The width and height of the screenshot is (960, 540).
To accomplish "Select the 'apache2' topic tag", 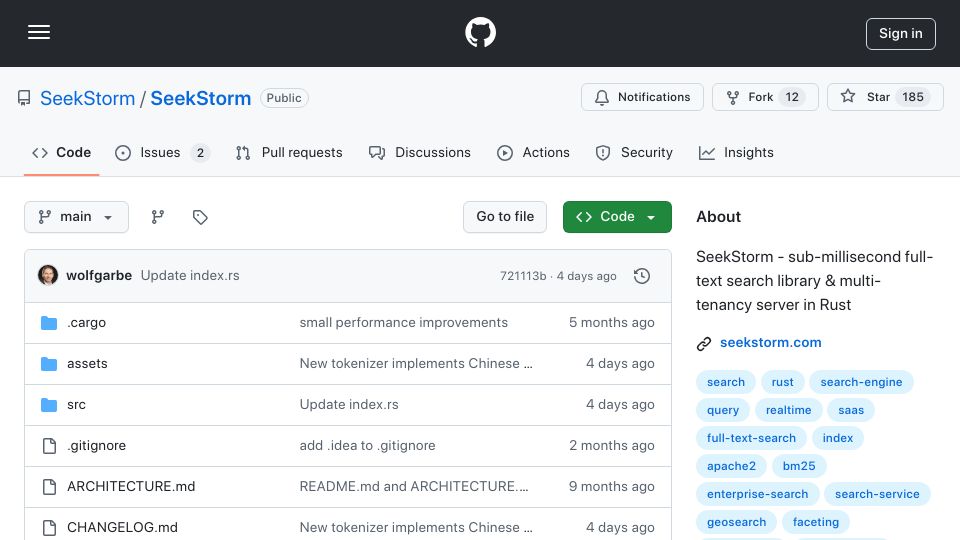I will [731, 467].
